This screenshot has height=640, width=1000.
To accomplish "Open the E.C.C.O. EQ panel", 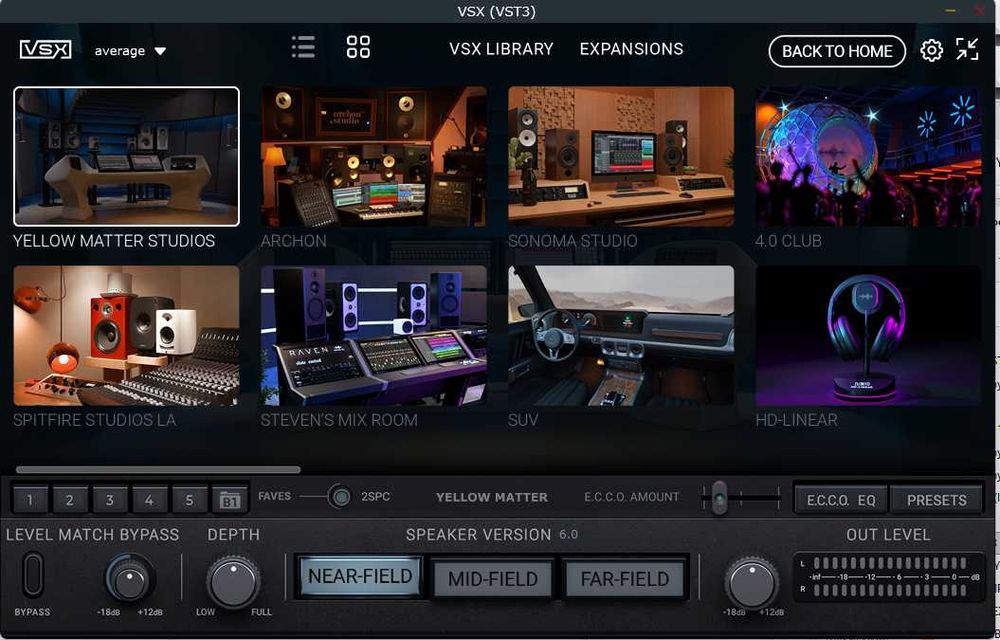I will [841, 500].
